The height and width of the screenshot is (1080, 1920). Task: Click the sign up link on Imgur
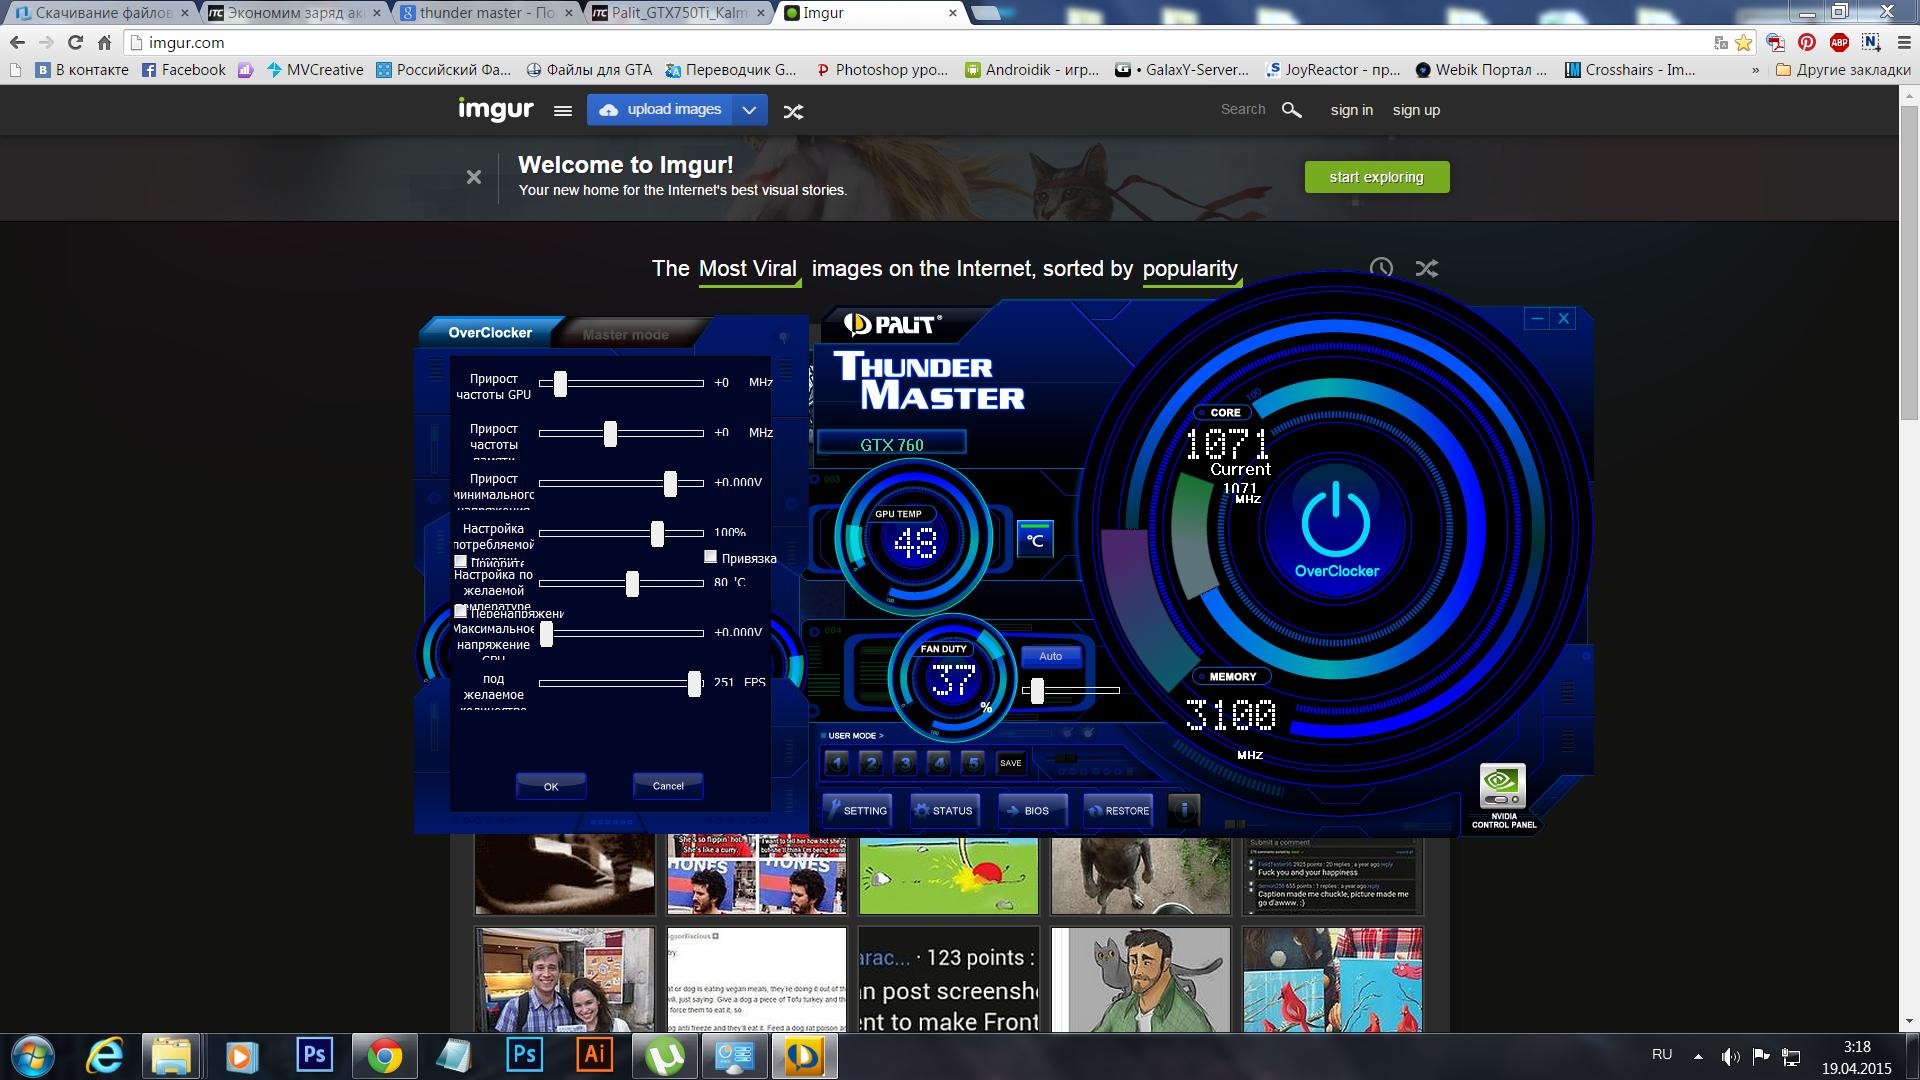click(x=1416, y=110)
